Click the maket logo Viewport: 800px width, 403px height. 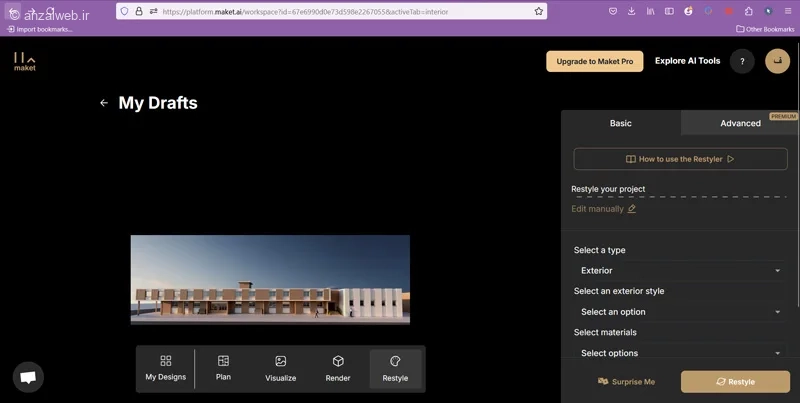tap(24, 62)
